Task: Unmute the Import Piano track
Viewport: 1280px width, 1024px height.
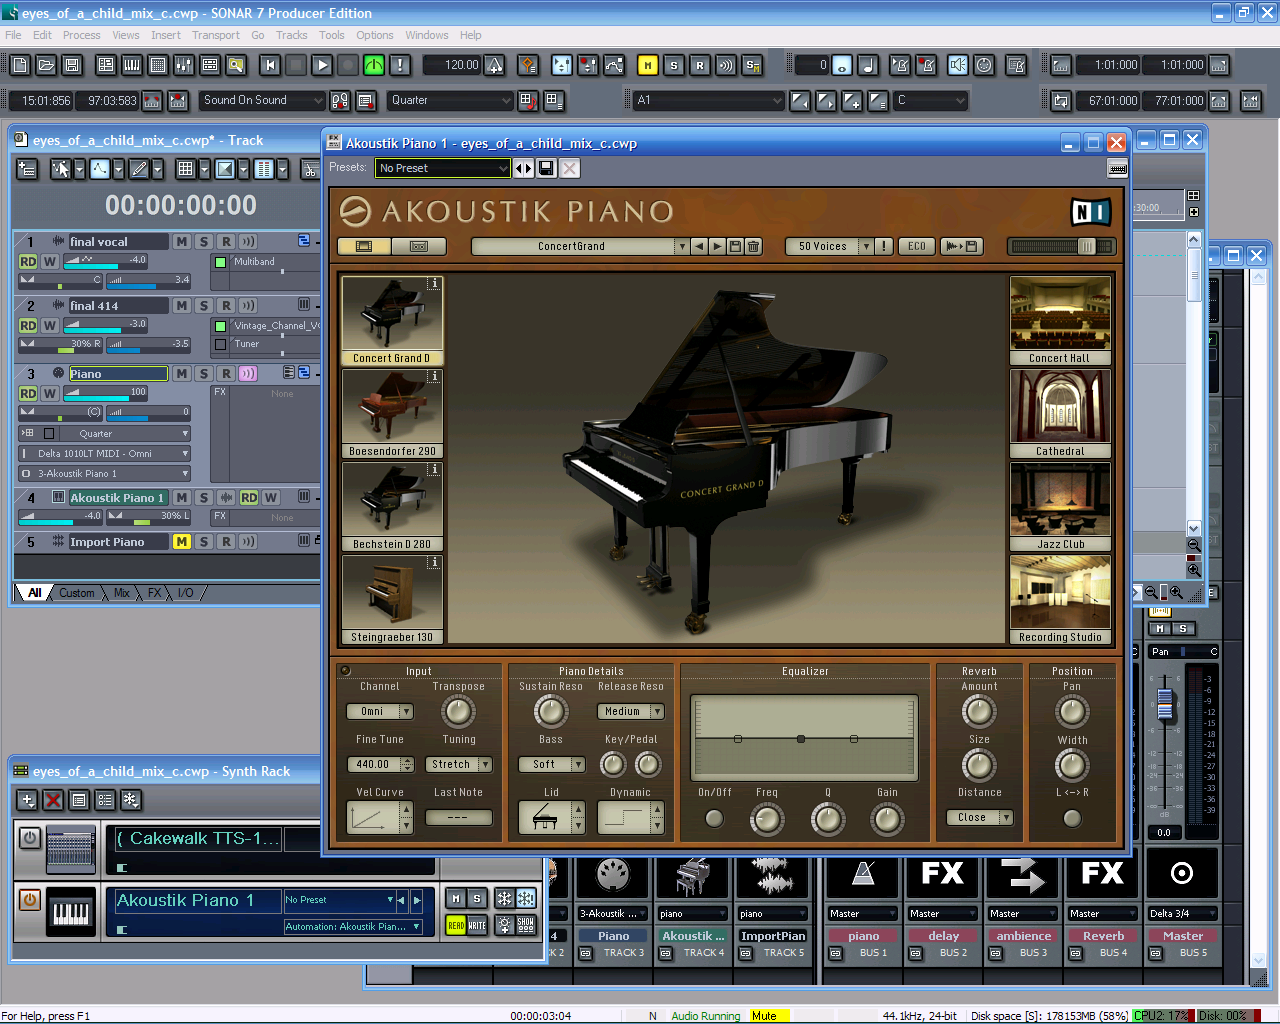Action: [x=181, y=541]
